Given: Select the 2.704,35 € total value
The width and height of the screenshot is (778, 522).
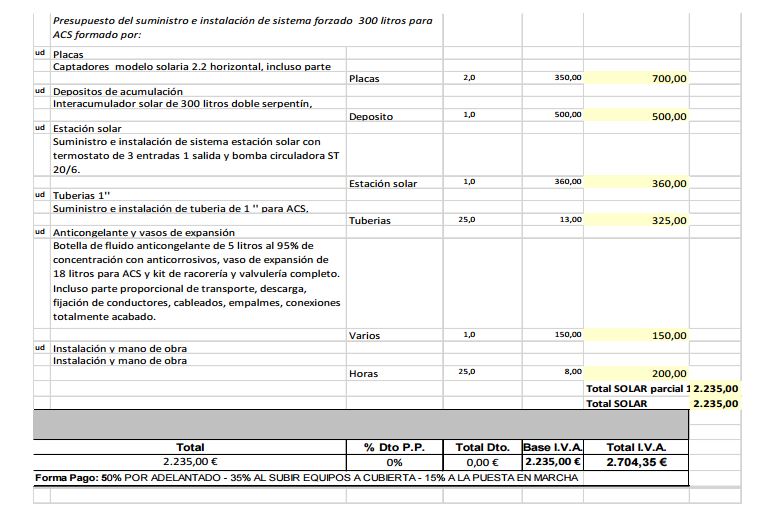Looking at the screenshot, I should pyautogui.click(x=636, y=462).
